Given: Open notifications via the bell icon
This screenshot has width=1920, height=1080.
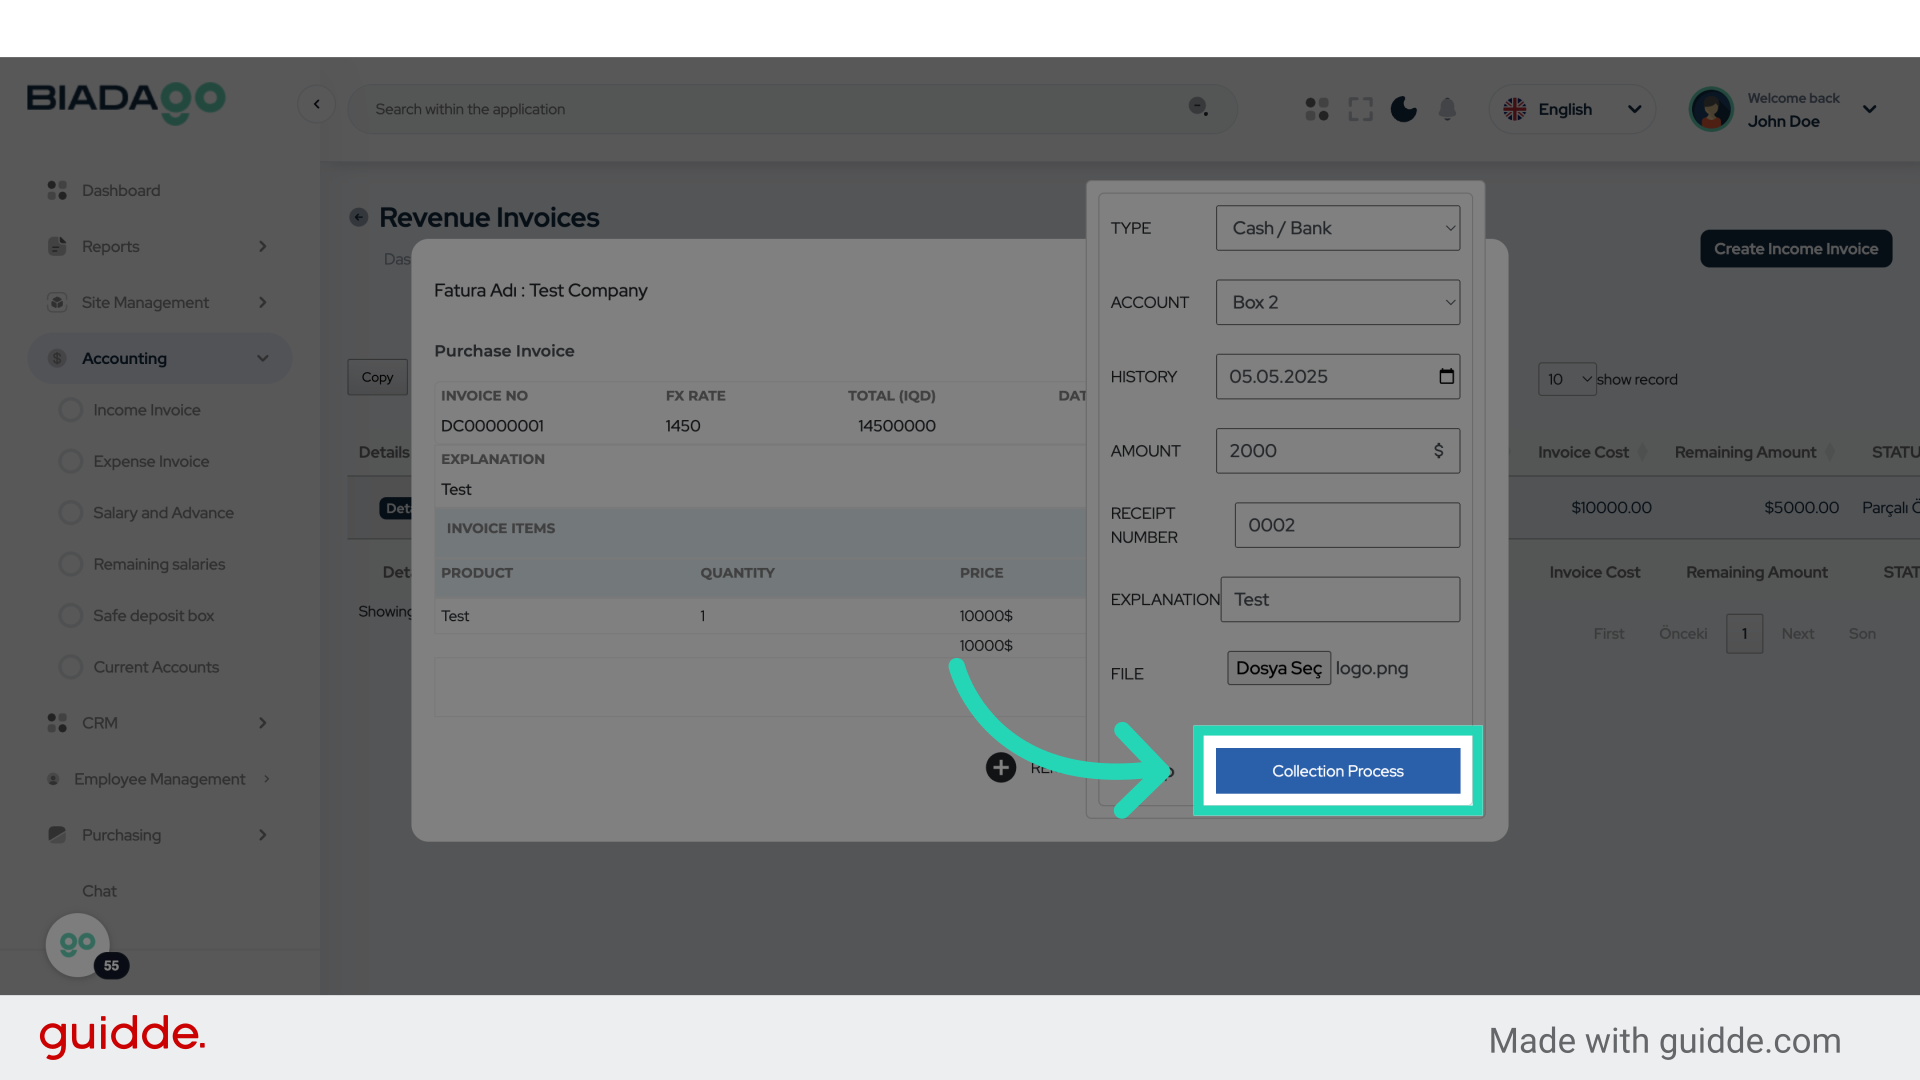Looking at the screenshot, I should pos(1447,109).
